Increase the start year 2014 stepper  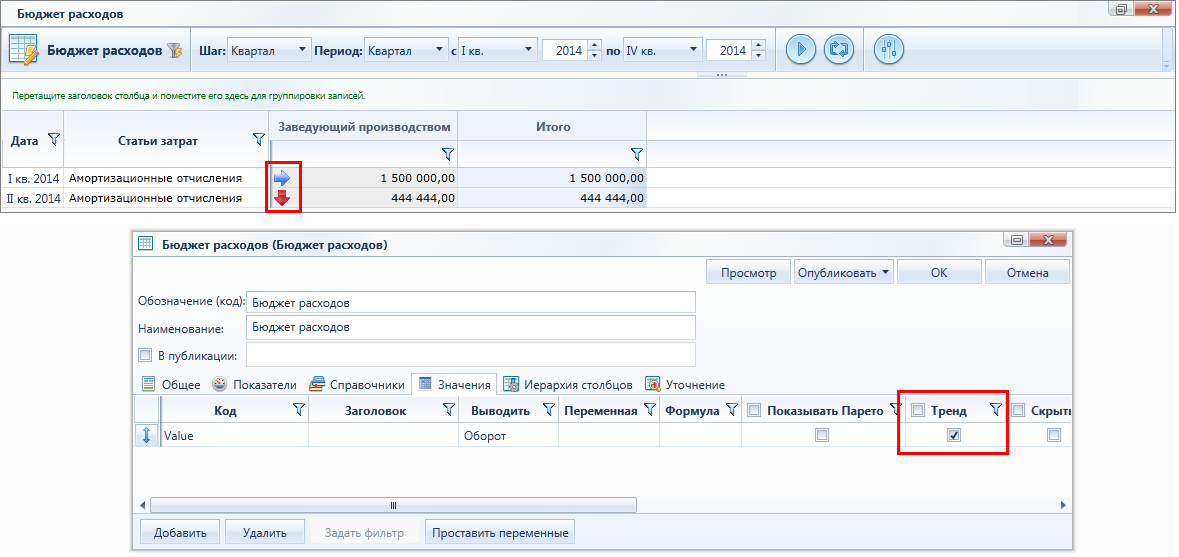click(595, 45)
